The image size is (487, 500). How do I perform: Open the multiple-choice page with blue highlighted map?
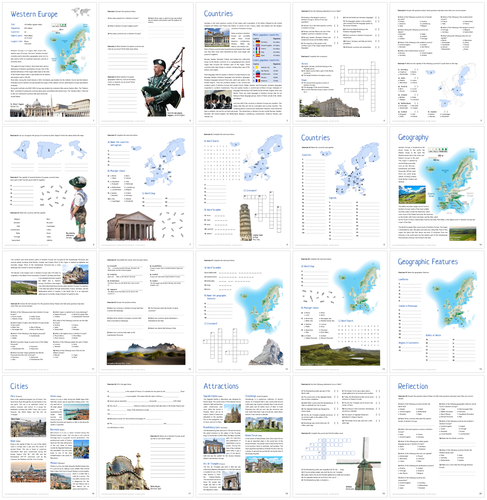click(437, 63)
